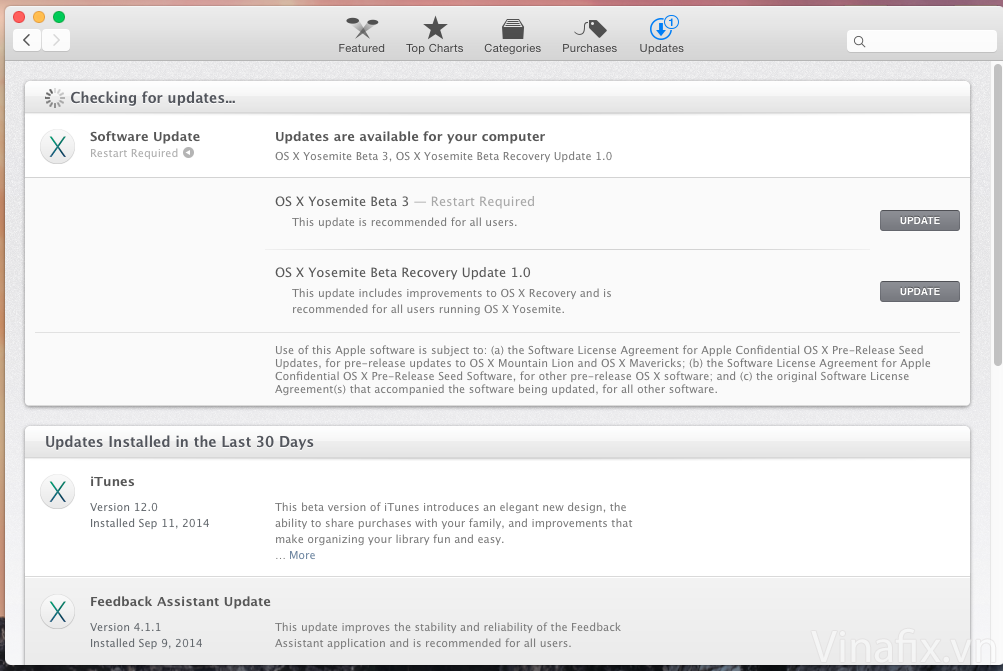Open the More link under iTunes
Viewport: 1003px width, 671px height.
click(x=302, y=555)
